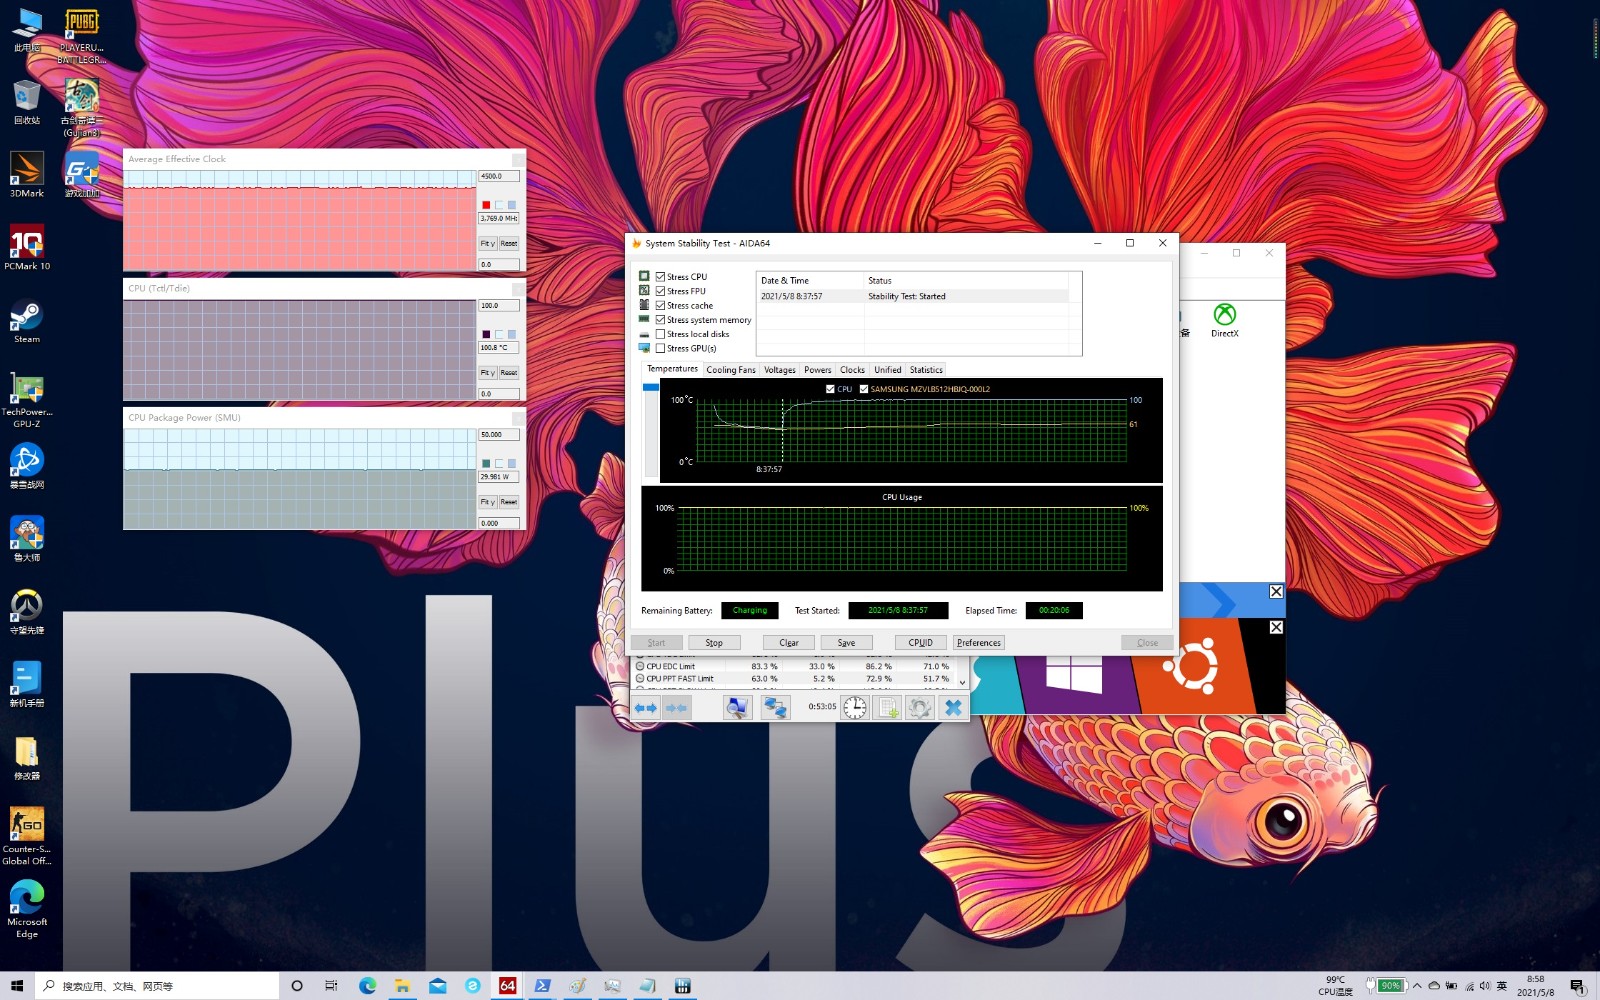Viewport: 1600px width, 1000px height.
Task: Select the Temperatures tab
Action: (672, 369)
